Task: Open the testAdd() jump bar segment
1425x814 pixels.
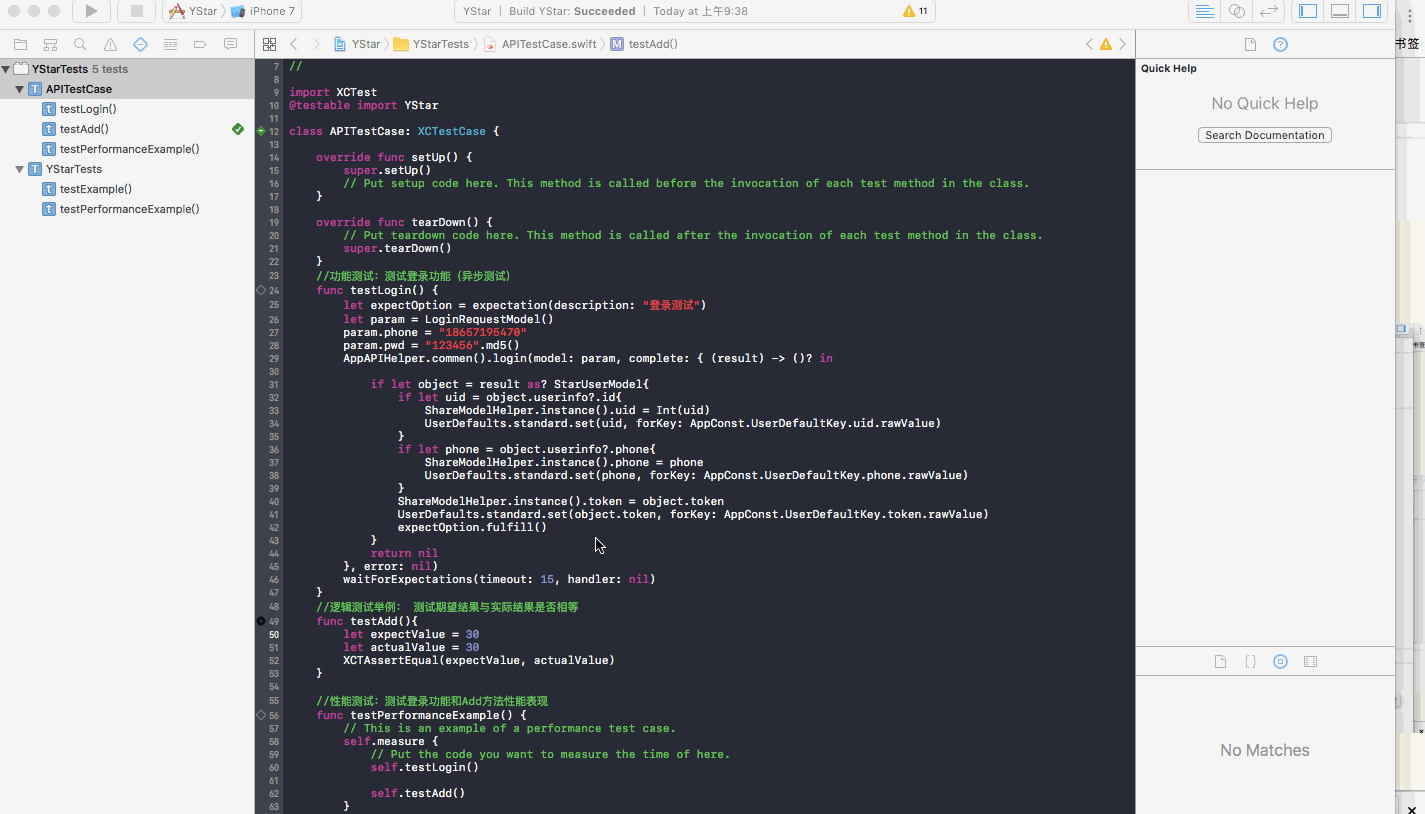Action: pyautogui.click(x=652, y=44)
